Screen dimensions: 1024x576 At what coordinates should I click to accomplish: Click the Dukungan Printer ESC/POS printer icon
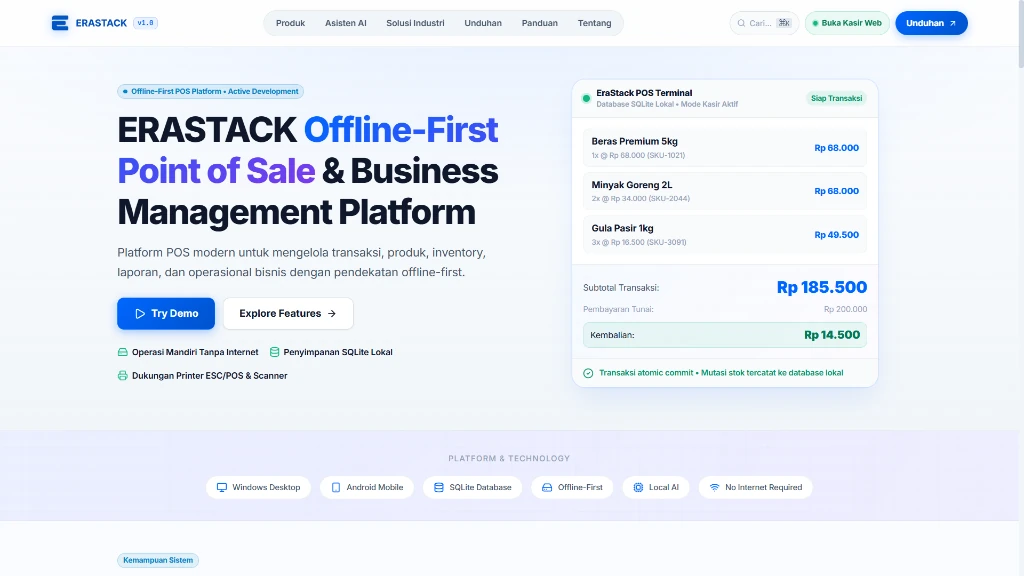(122, 376)
